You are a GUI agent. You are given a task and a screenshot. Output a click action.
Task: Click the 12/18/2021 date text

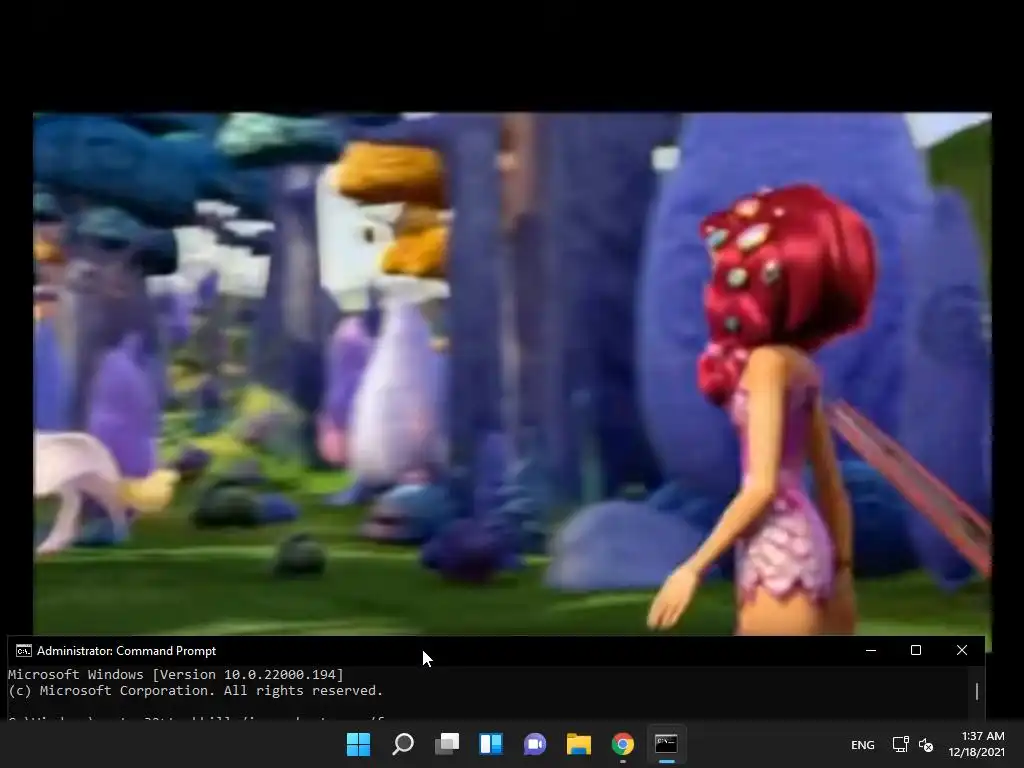click(977, 752)
